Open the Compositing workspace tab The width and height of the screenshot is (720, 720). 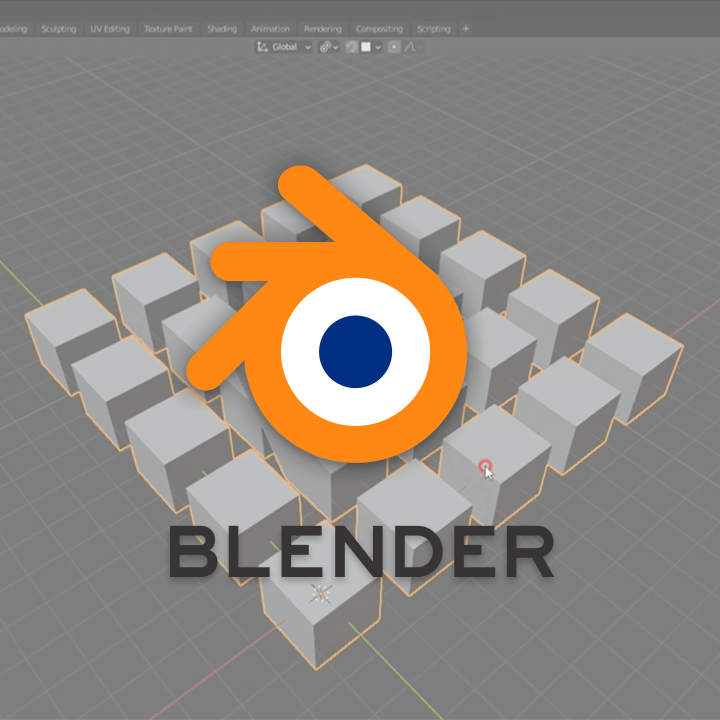[379, 29]
